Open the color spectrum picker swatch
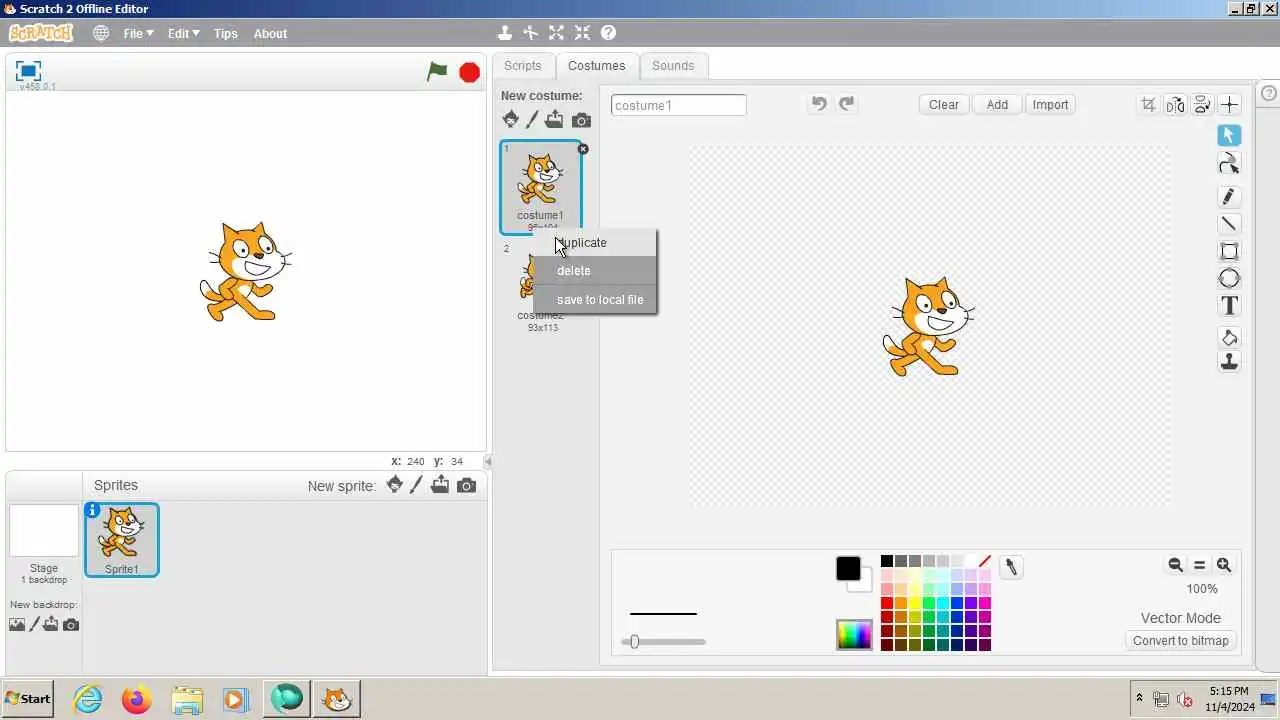This screenshot has height=720, width=1280. 854,635
